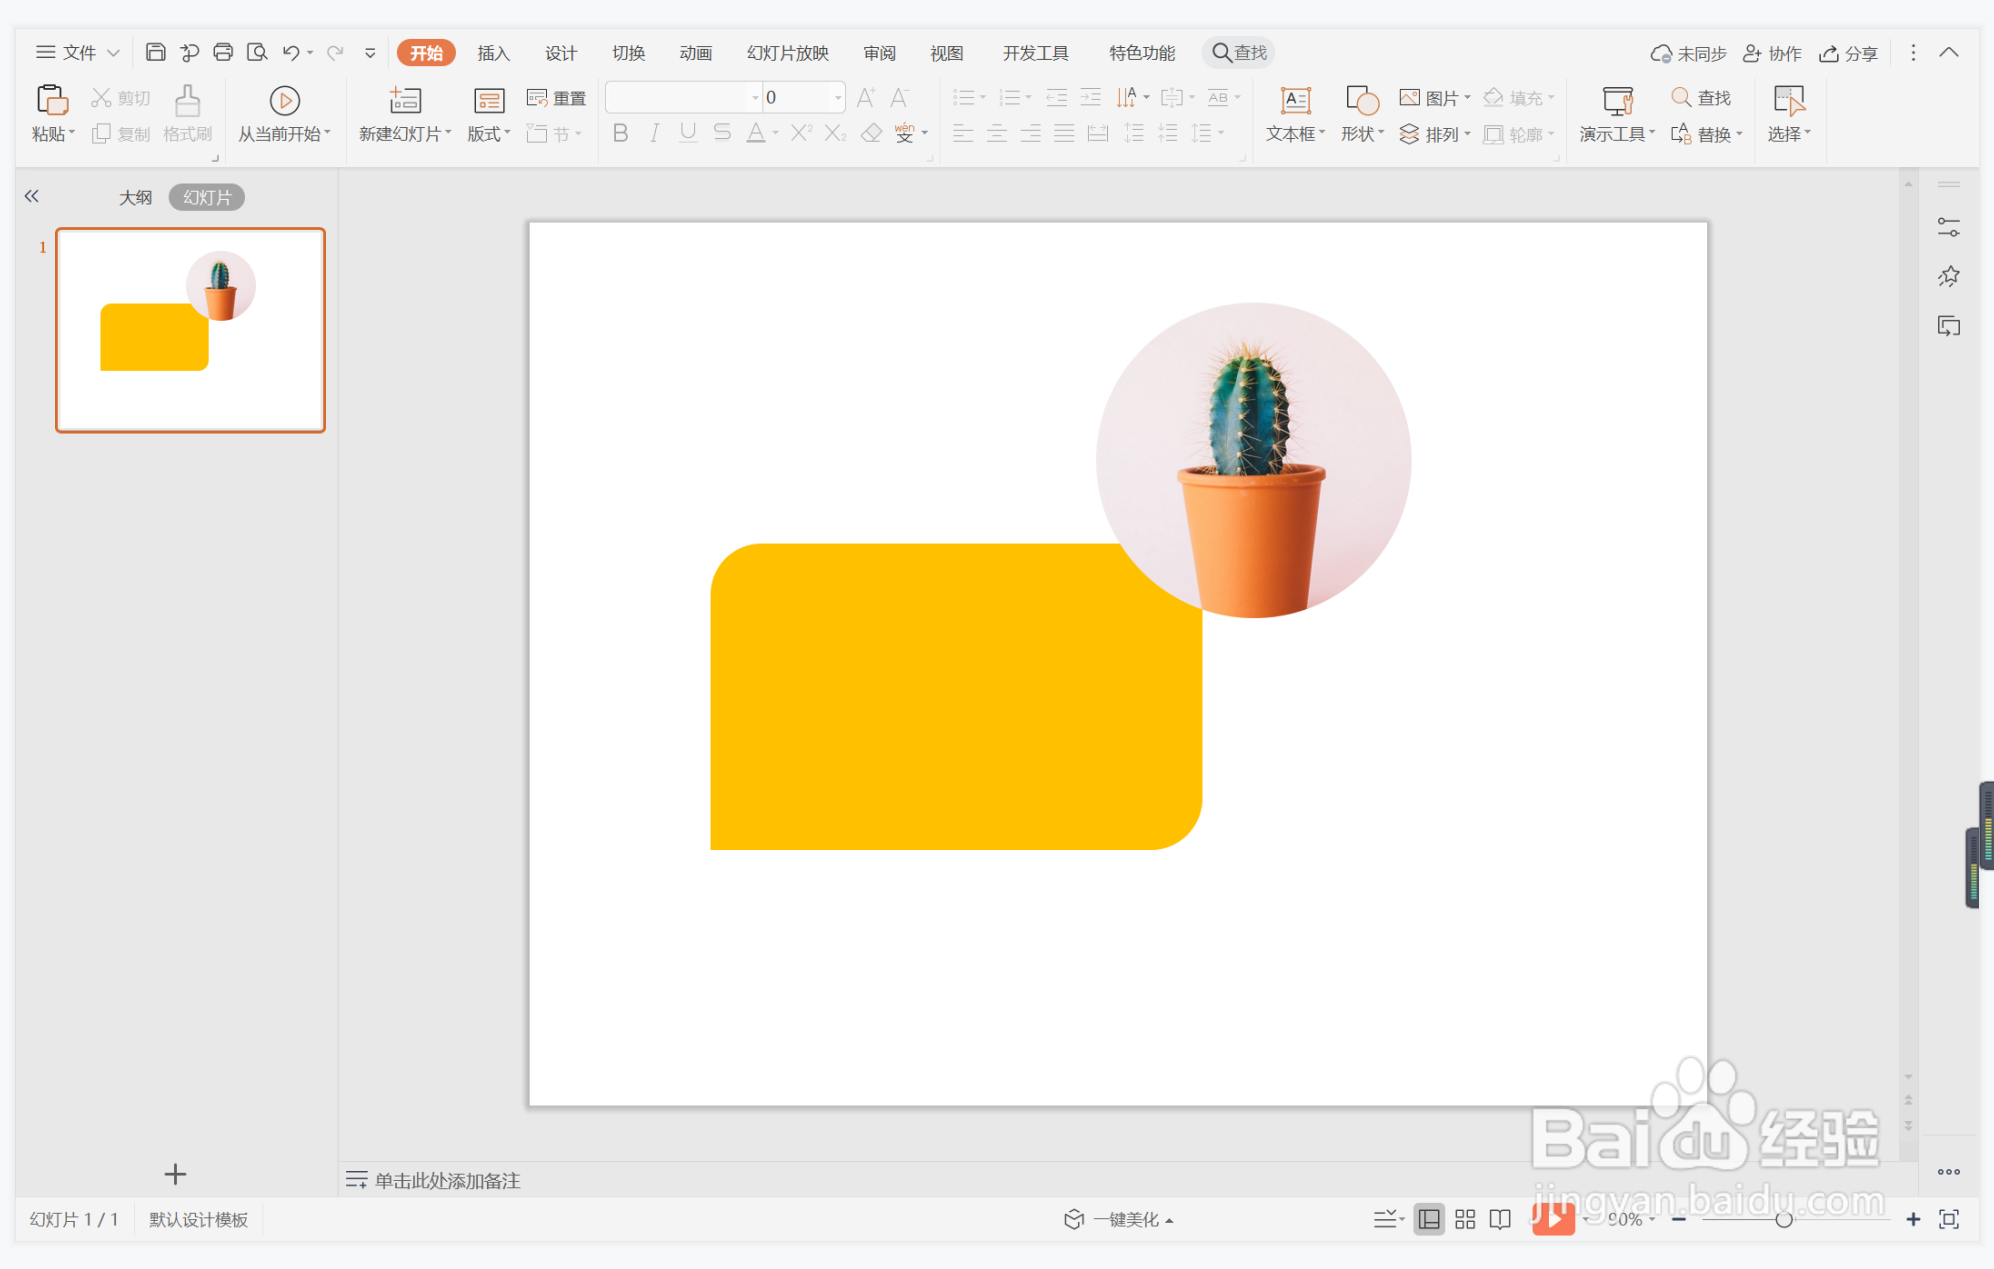The width and height of the screenshot is (1994, 1269).
Task: Redo the last action
Action: click(335, 52)
